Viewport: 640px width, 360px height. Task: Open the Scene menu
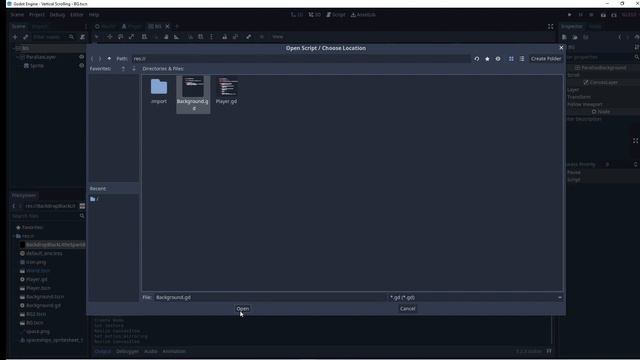(x=17, y=15)
